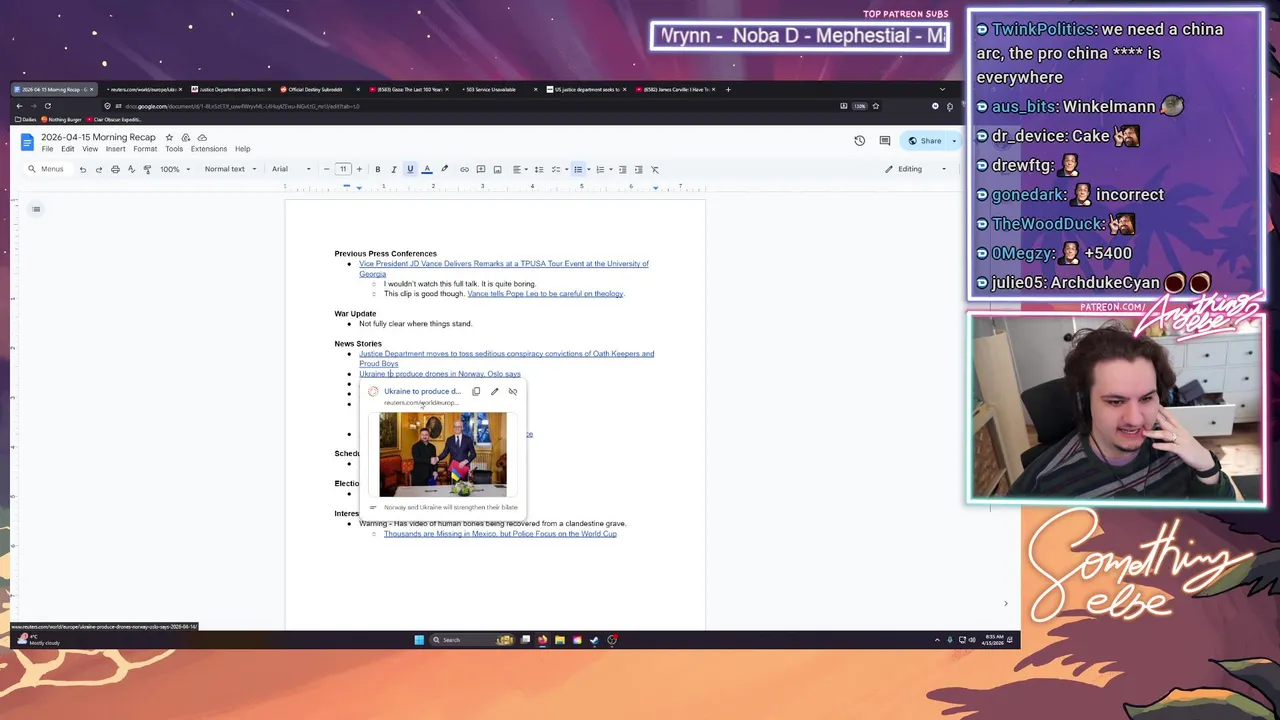Remove link via unlink icon in preview
The height and width of the screenshot is (720, 1280).
click(513, 392)
